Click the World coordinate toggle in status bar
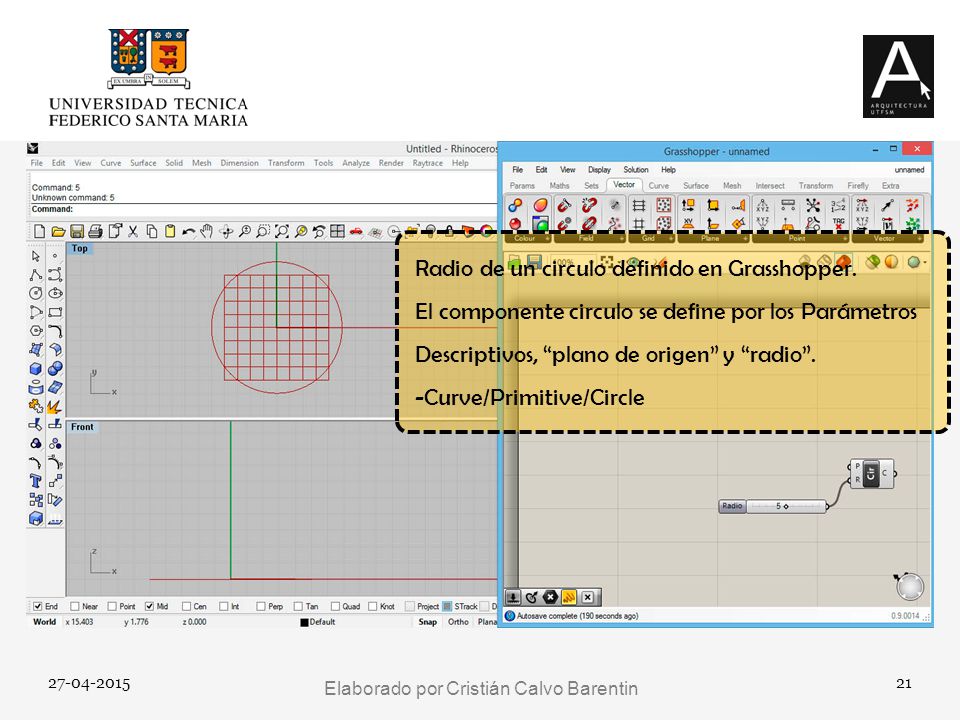Screen dimensions: 960x720 pyautogui.click(x=45, y=622)
